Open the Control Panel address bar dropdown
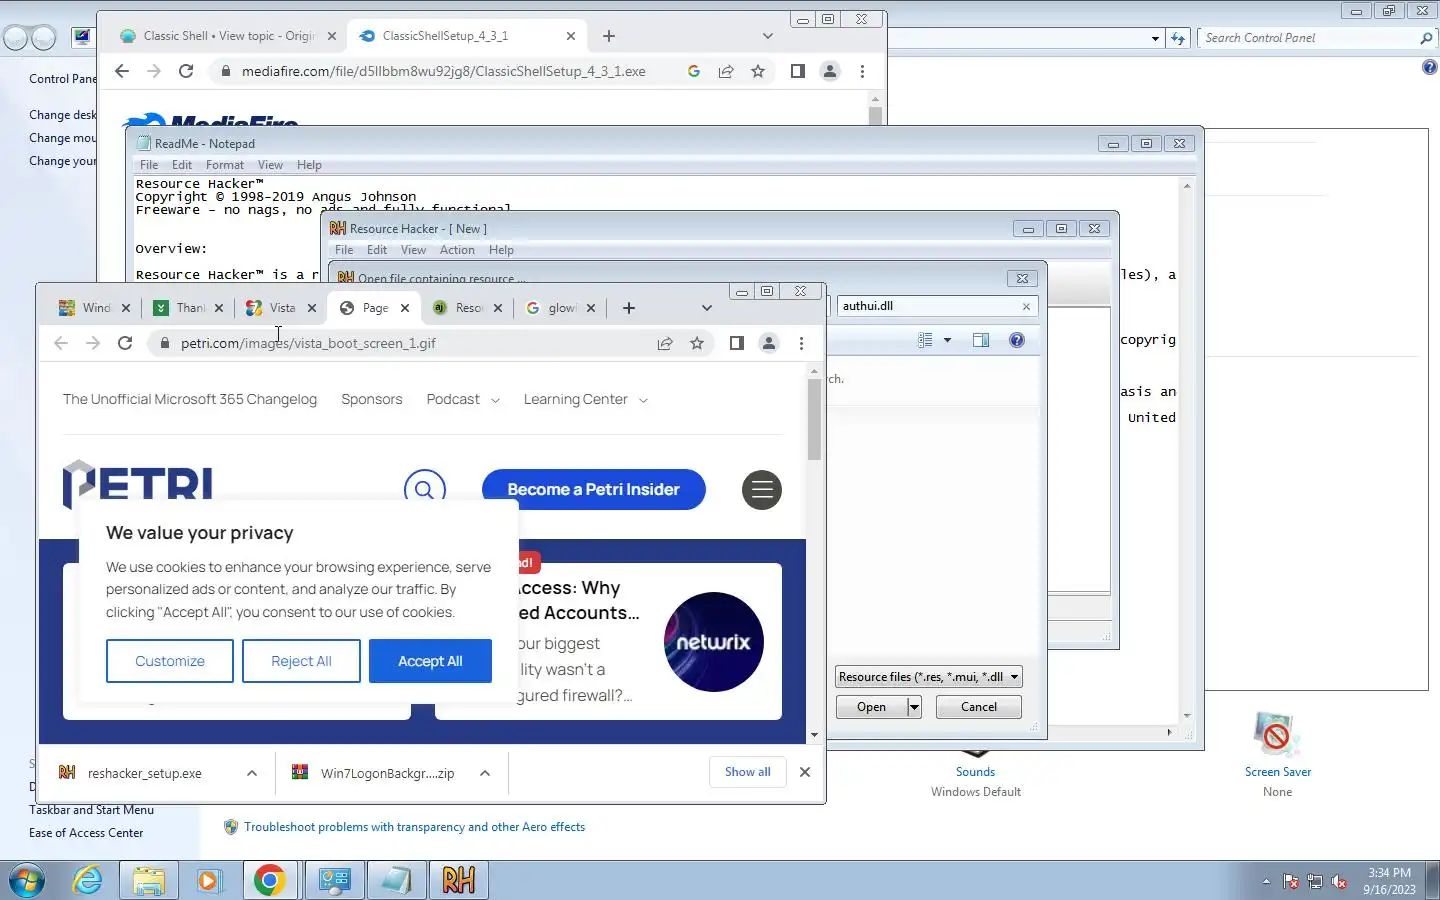 pos(1155,38)
